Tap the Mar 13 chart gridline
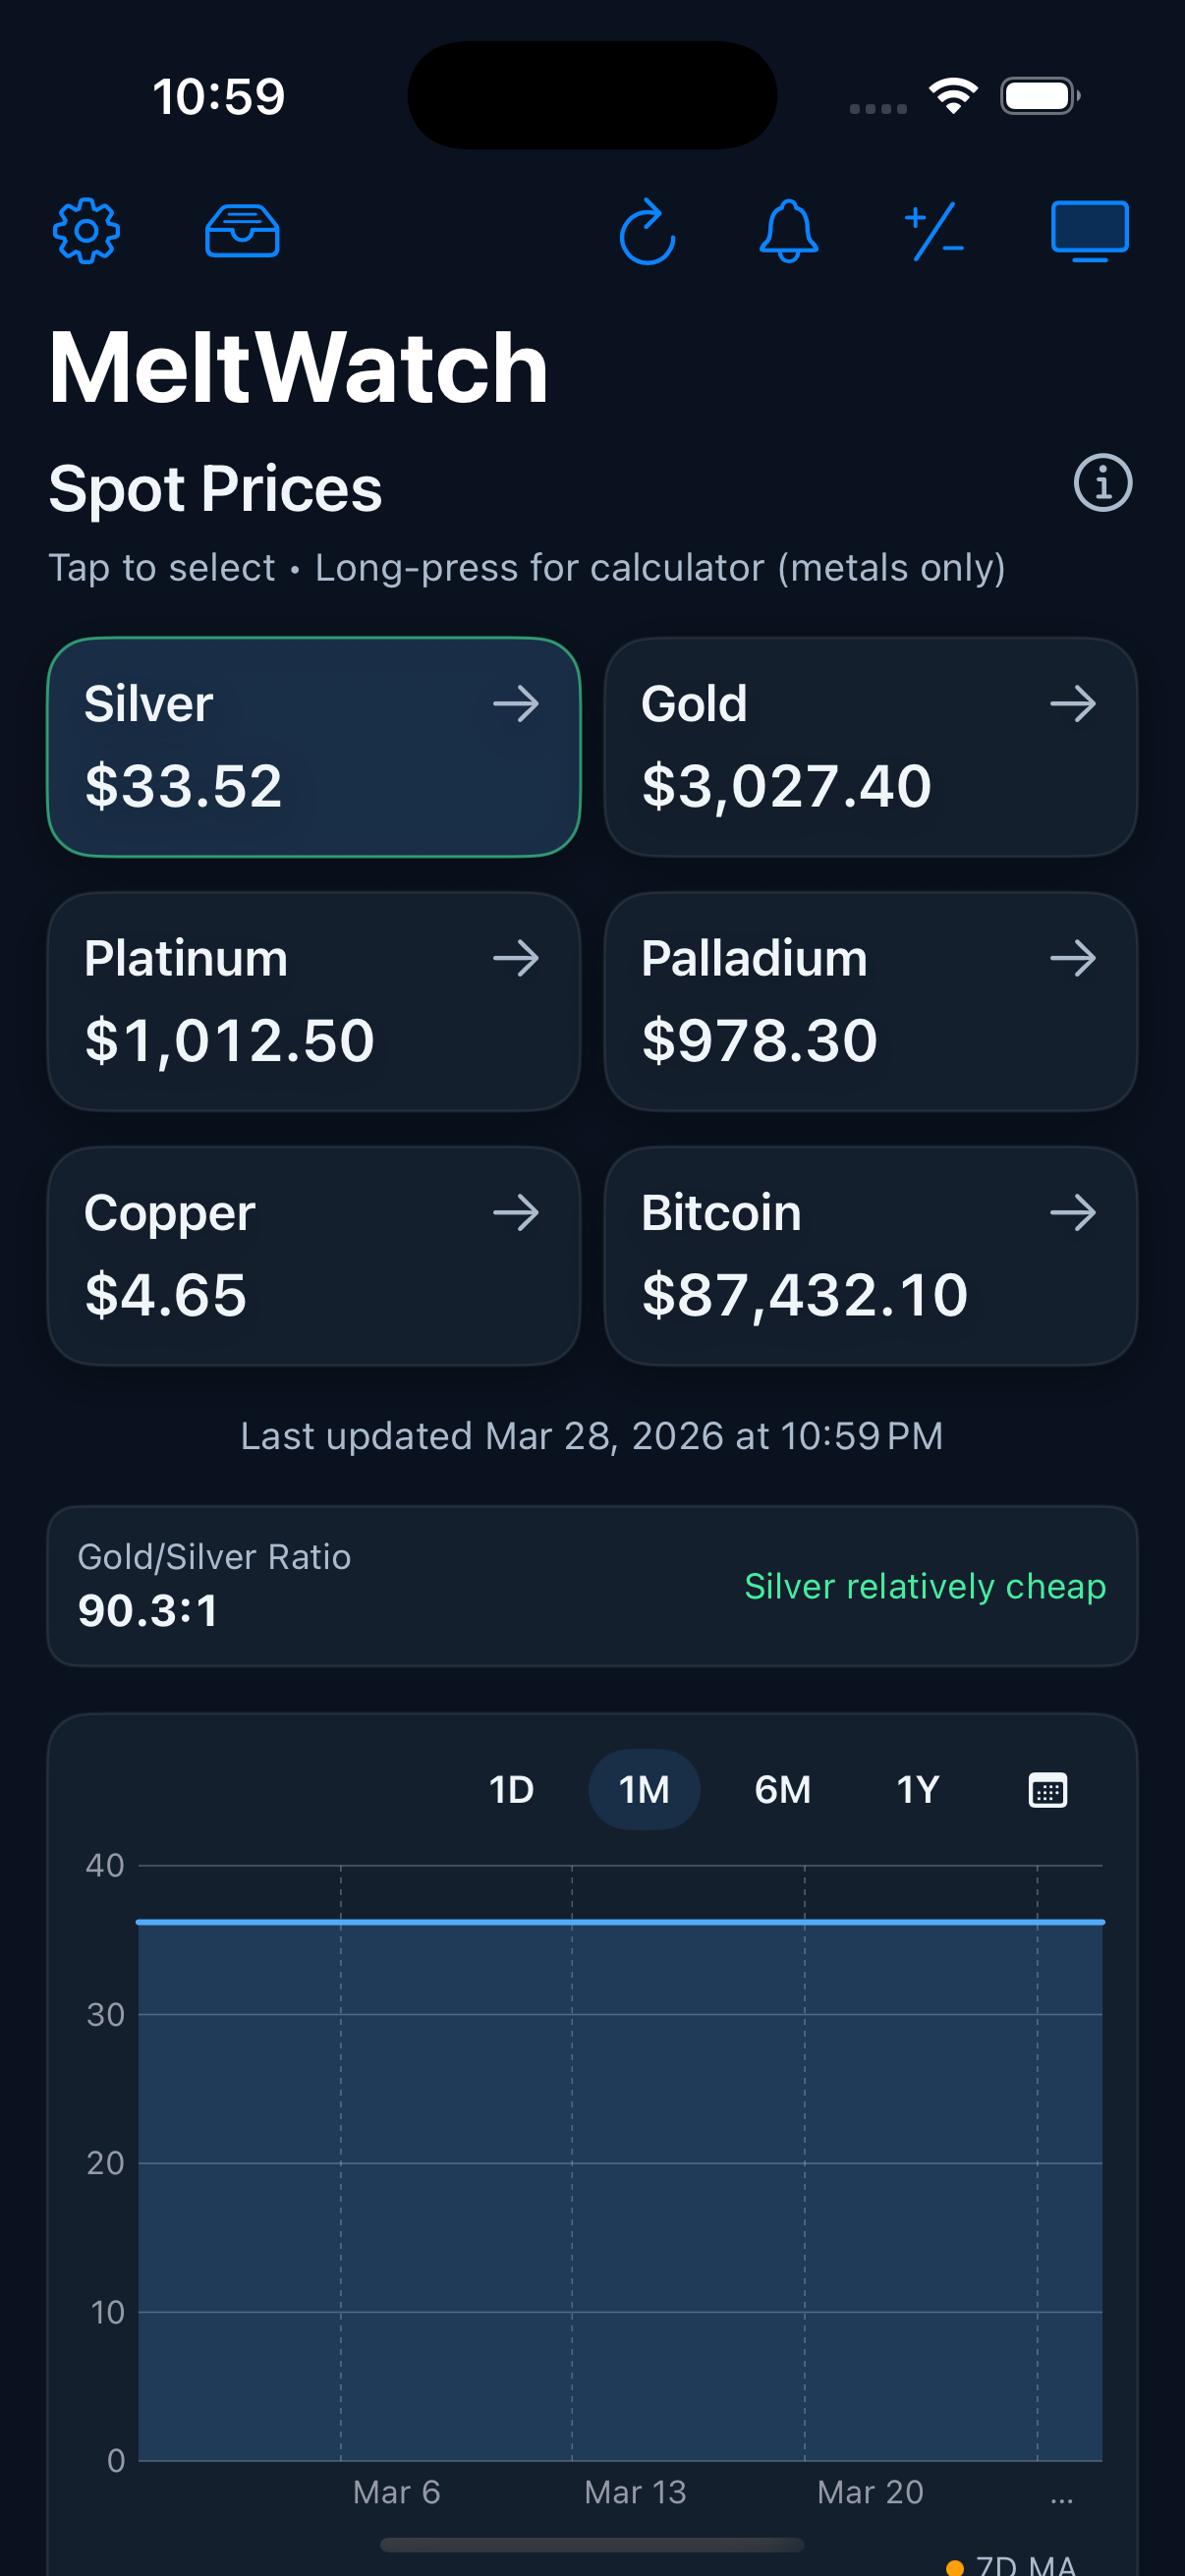Screen dimensions: 1185x2576 572,2160
